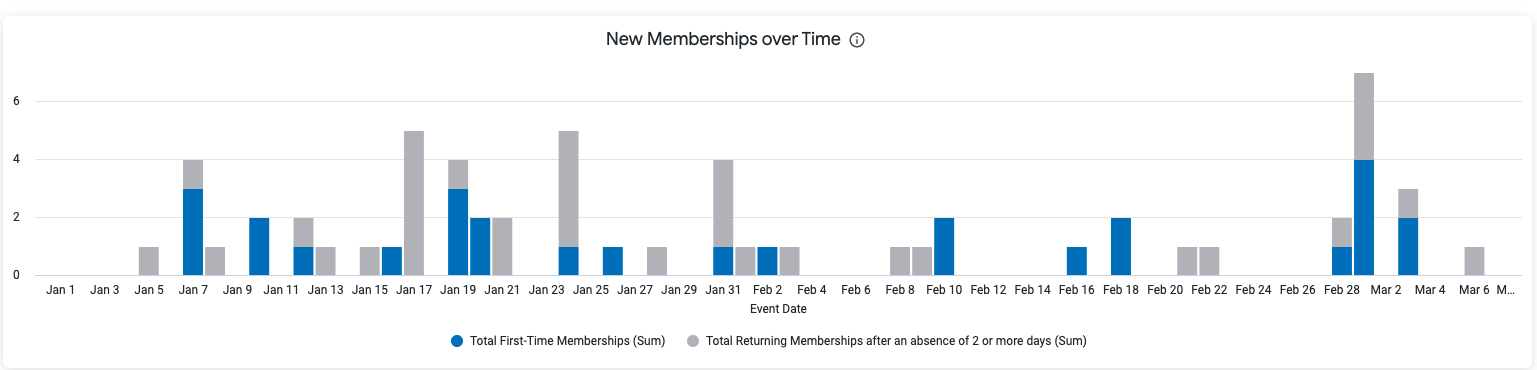Screen dimensions: 1537x370
Task: Select the stacked bar above Jan 31
Action: tap(723, 217)
